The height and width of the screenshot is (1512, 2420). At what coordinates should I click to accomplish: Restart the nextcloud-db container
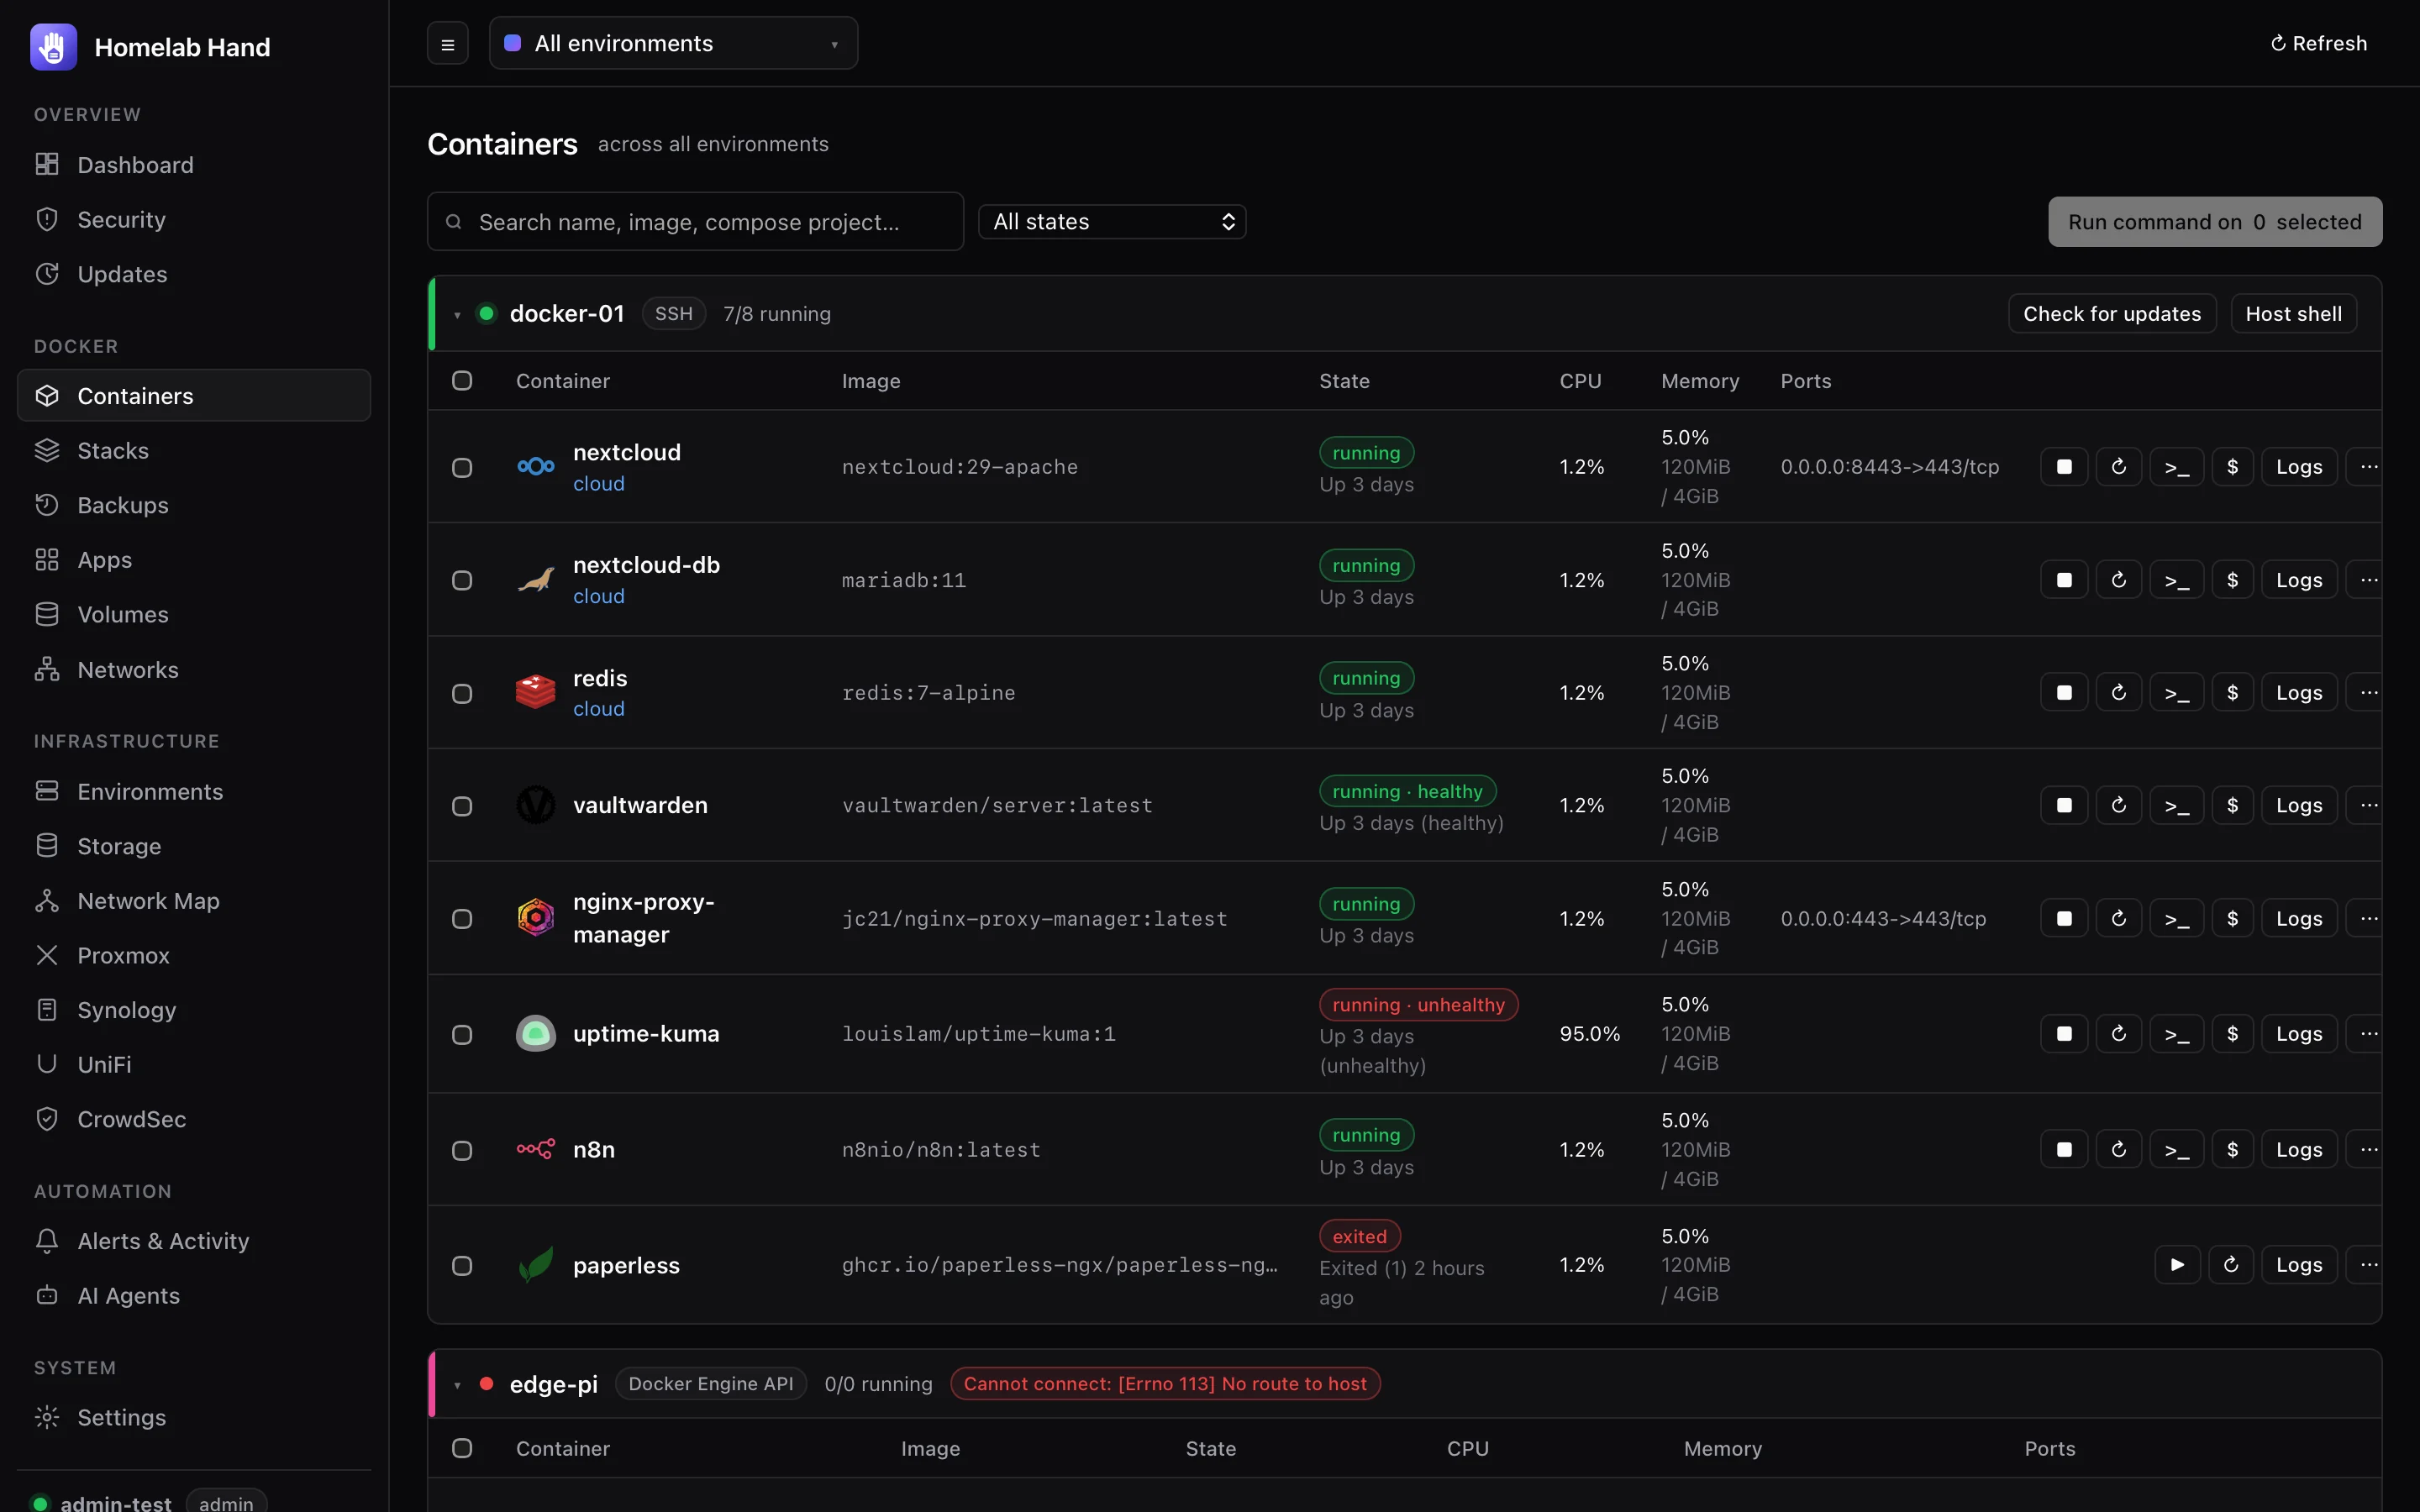[x=2118, y=580]
